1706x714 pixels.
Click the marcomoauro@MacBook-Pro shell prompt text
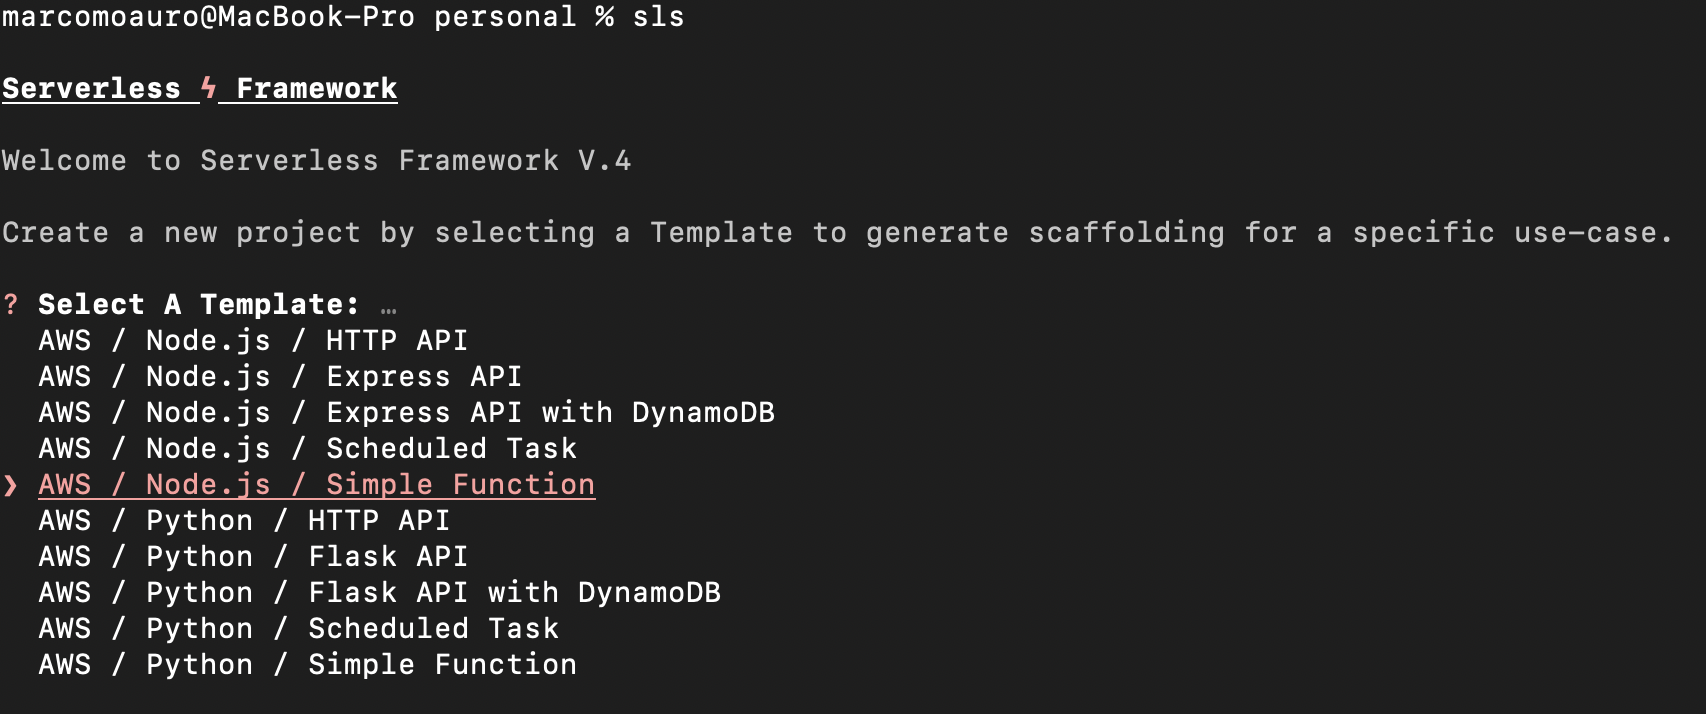point(207,17)
